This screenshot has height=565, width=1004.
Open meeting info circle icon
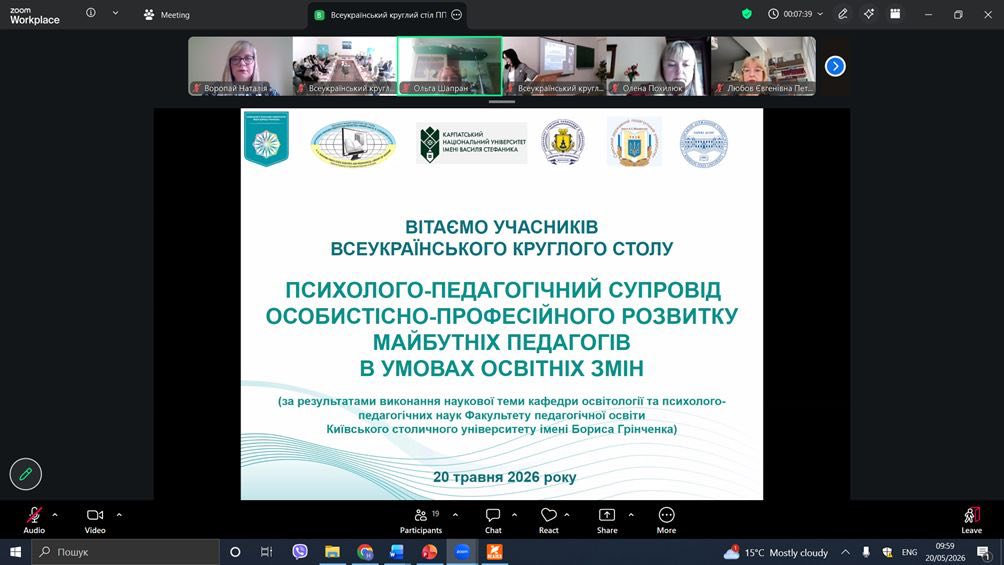click(x=91, y=13)
